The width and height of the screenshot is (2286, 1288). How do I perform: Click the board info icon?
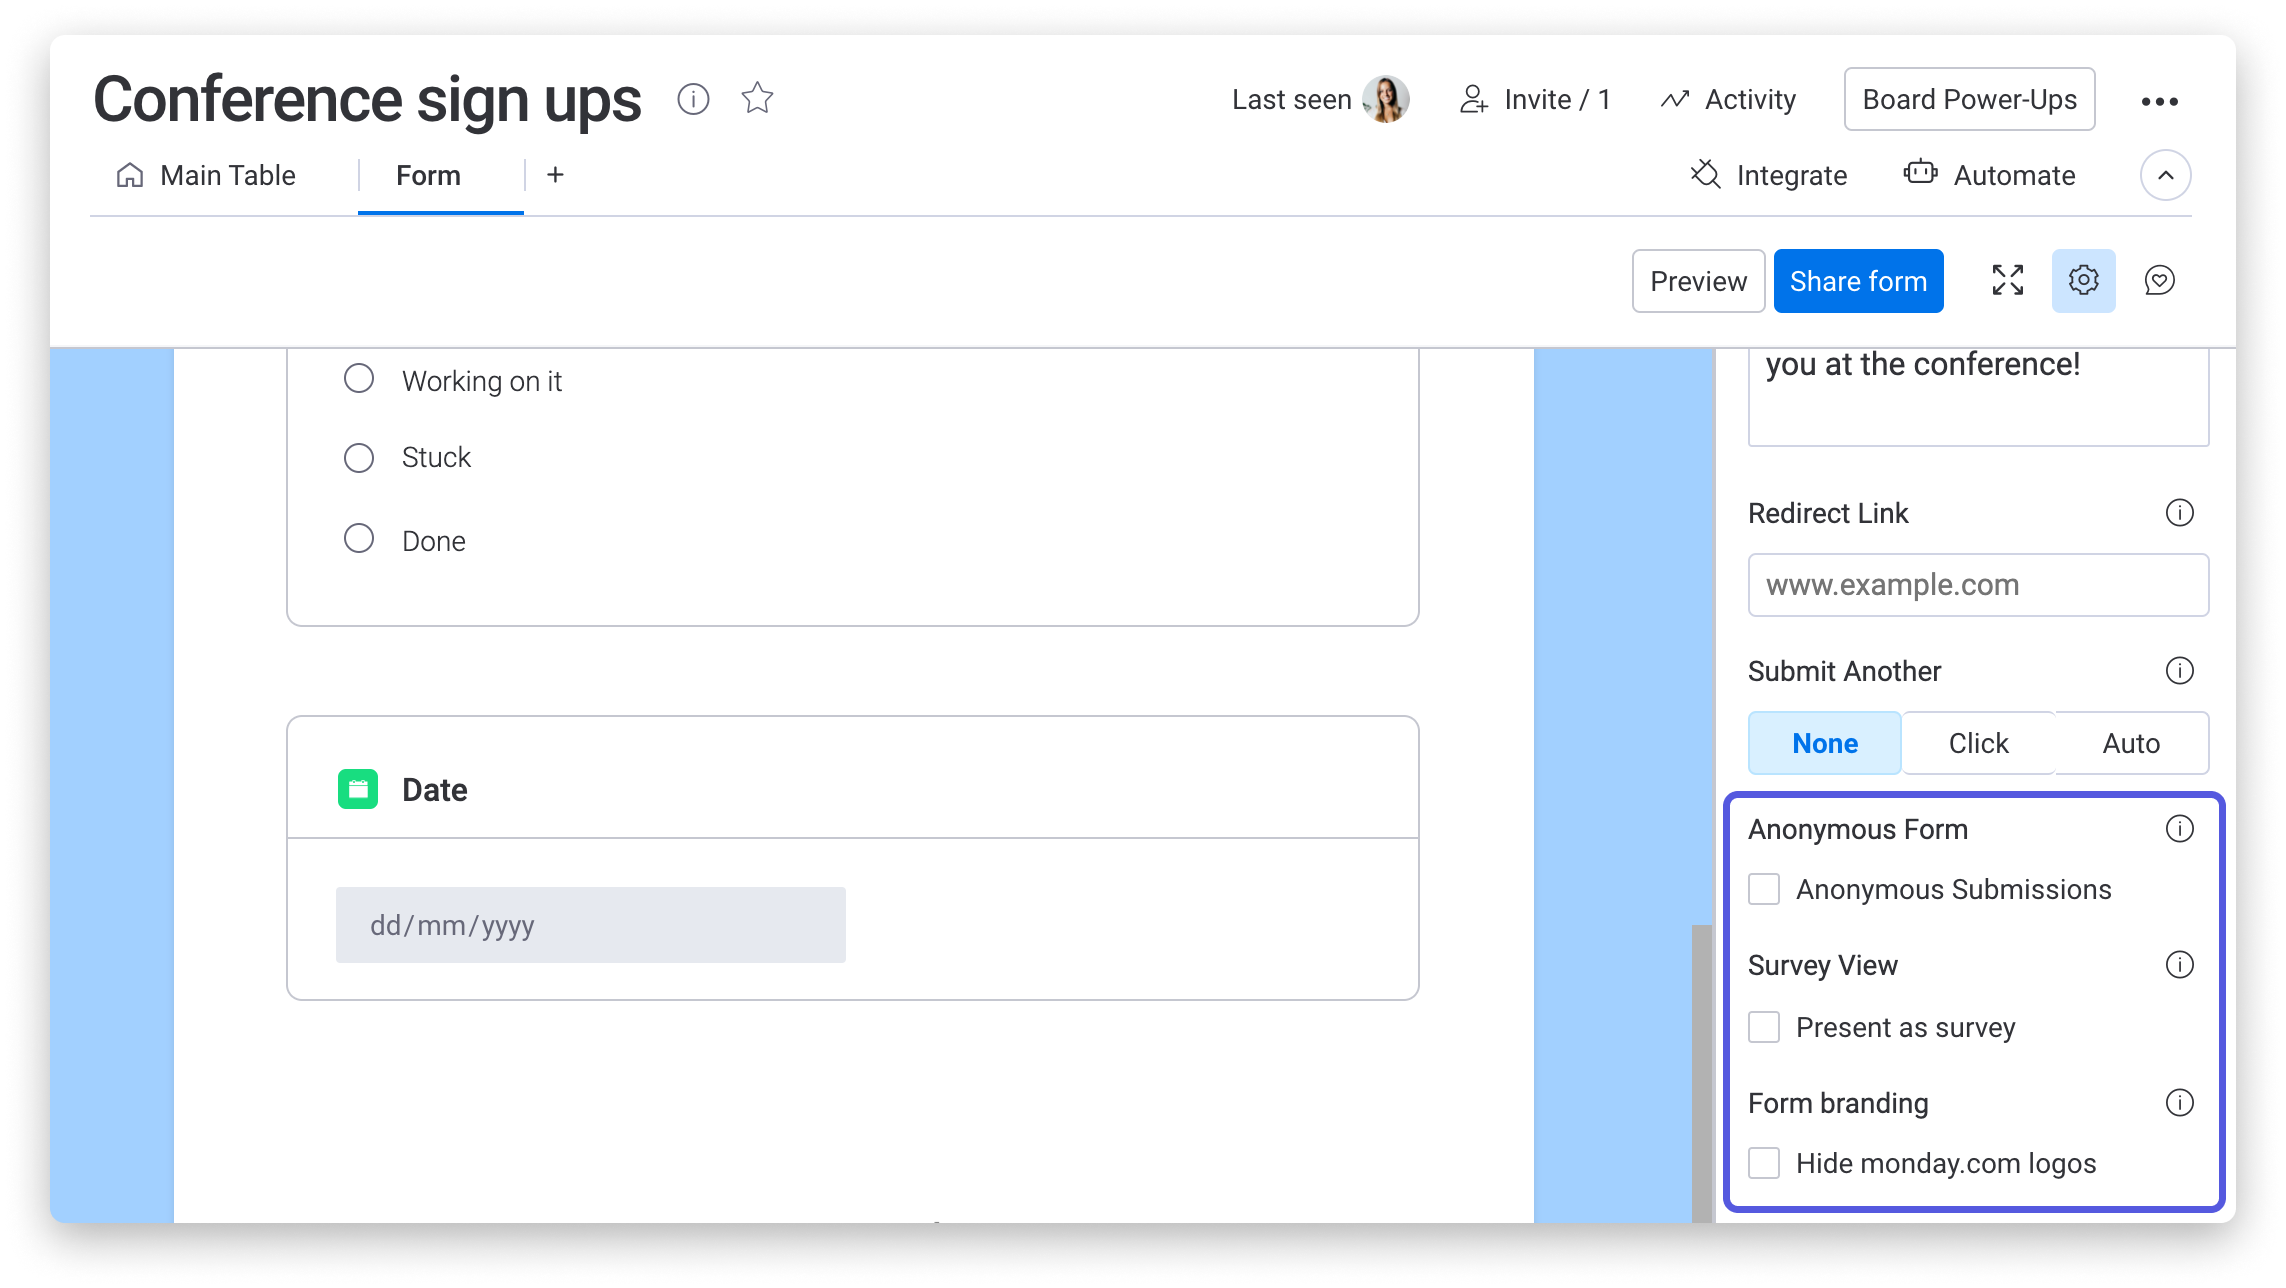pos(694,97)
